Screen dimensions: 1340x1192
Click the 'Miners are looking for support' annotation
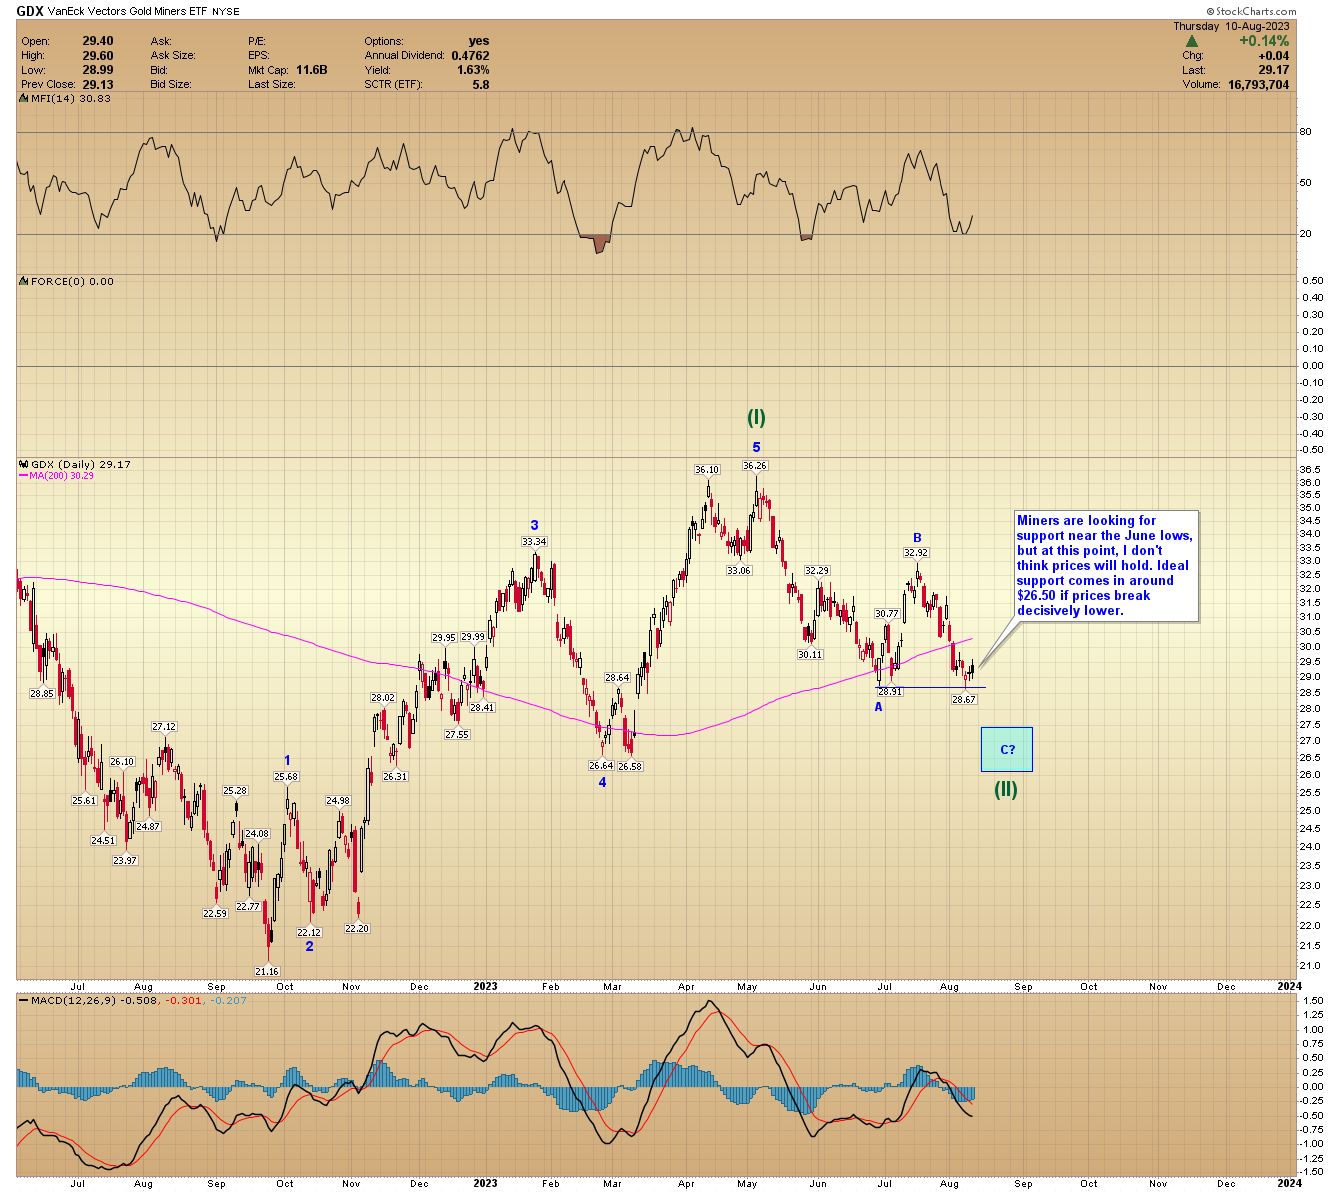click(x=1105, y=565)
